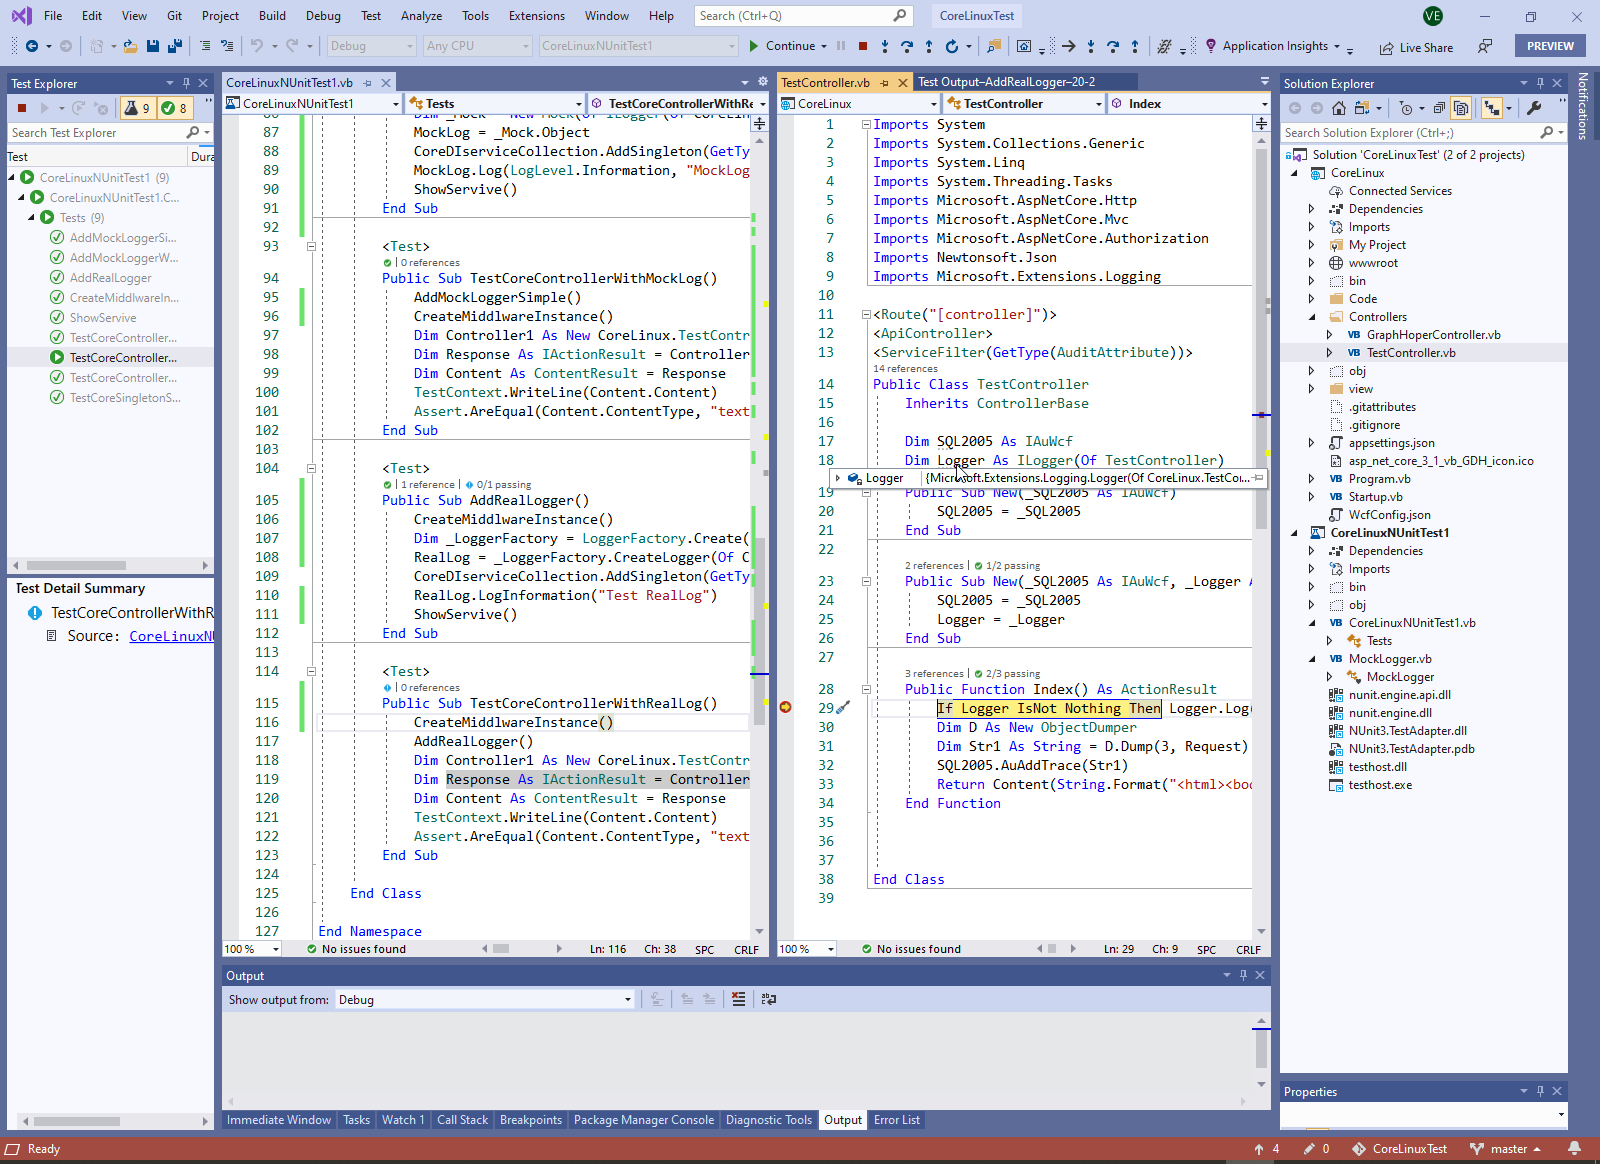Viewport: 1600px width, 1164px height.
Task: Toggle the total tests filter showing 9
Action: [x=137, y=108]
